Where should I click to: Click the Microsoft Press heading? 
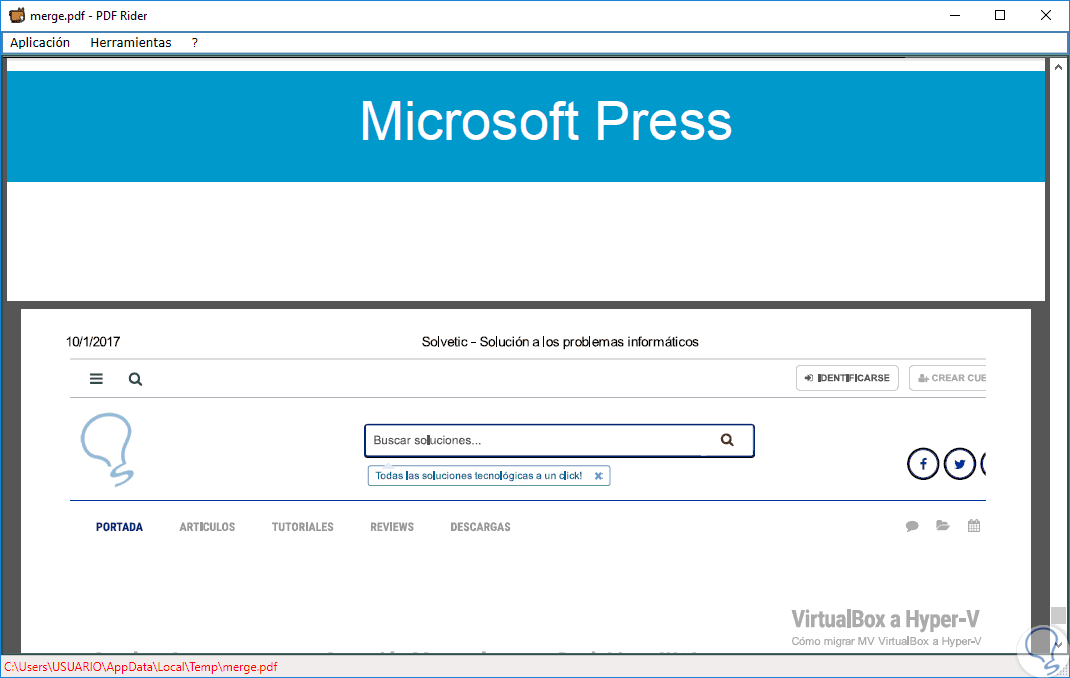[546, 121]
